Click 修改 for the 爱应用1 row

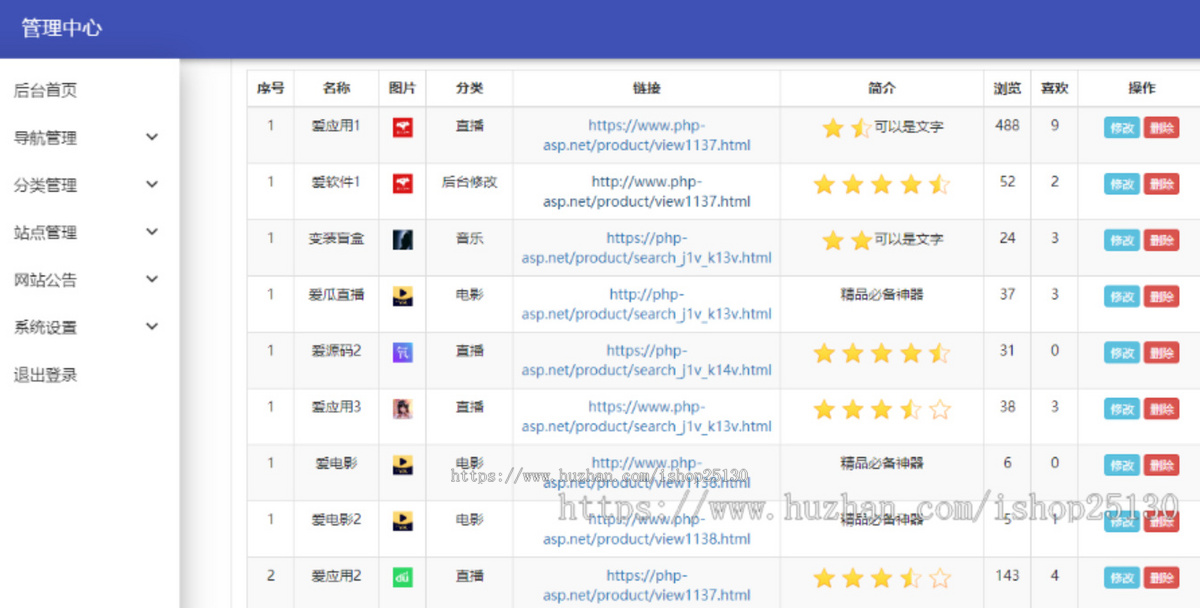pos(1122,128)
